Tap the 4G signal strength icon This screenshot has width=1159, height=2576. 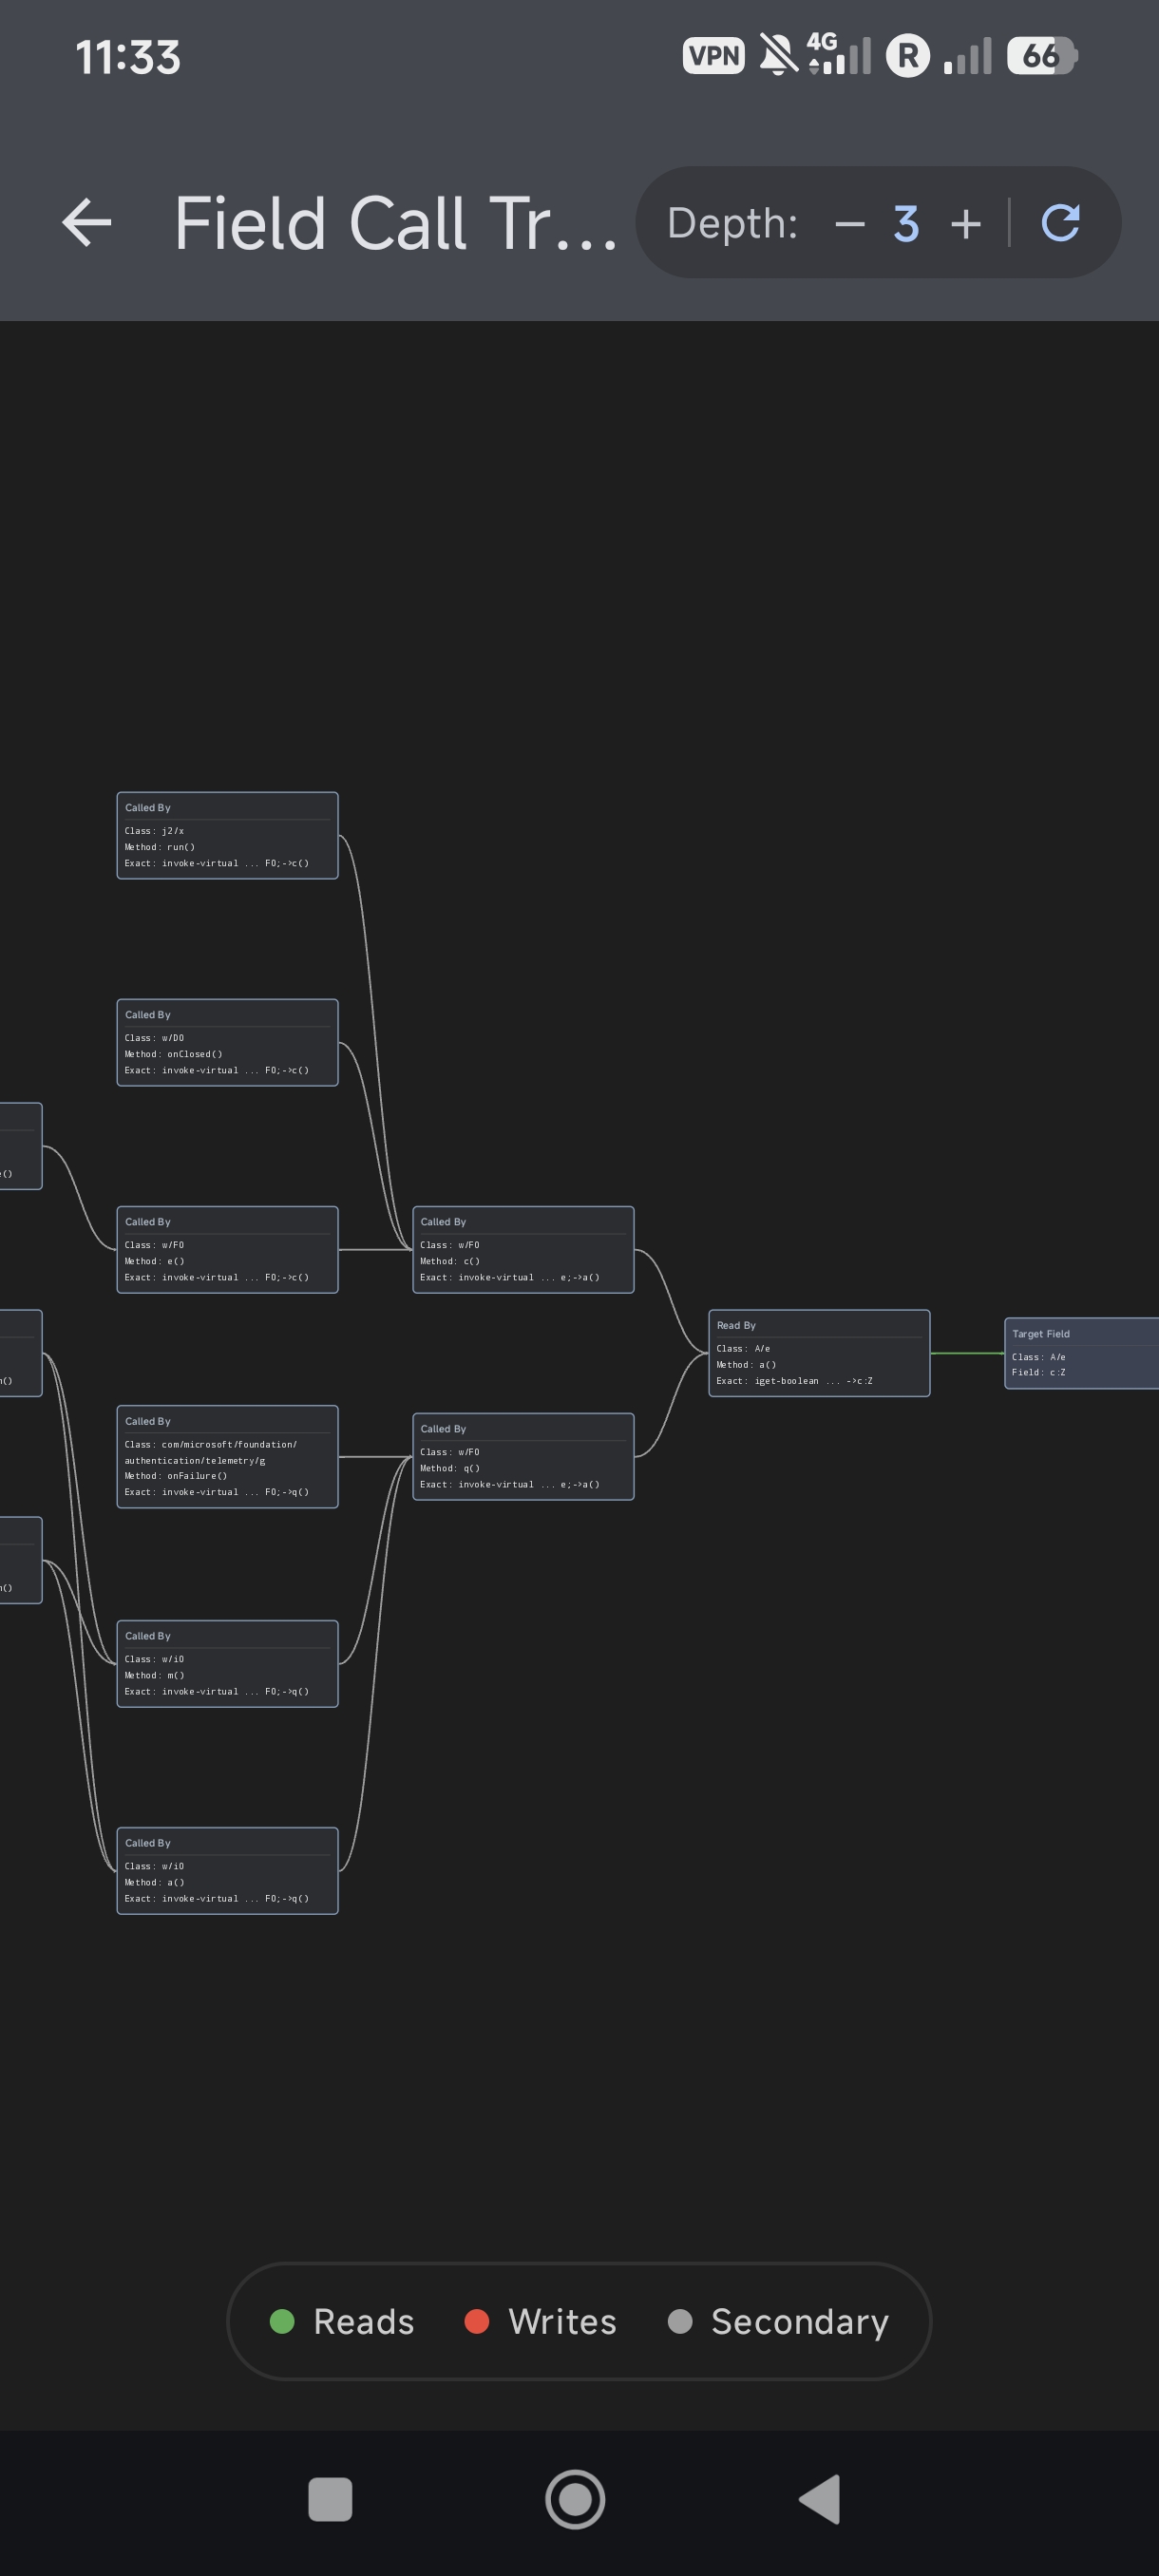839,54
